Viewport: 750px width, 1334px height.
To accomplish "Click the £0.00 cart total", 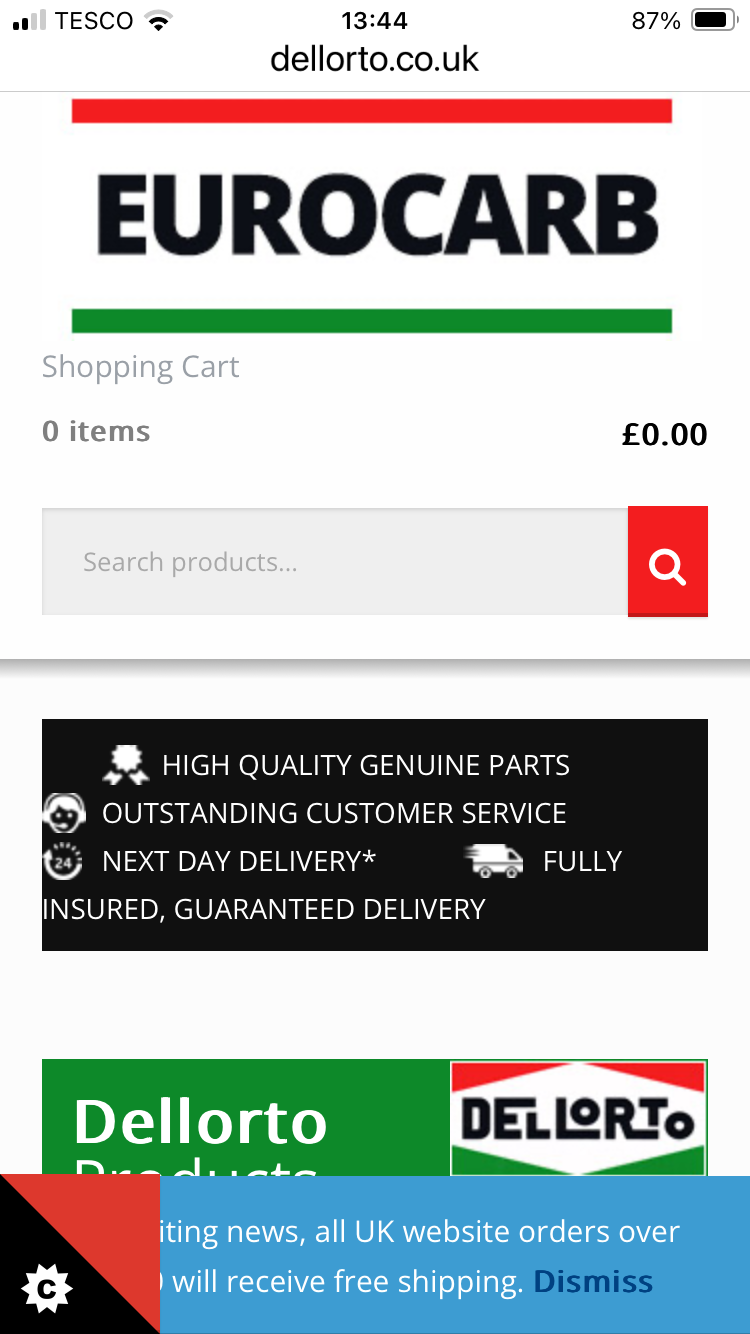I will coord(664,434).
